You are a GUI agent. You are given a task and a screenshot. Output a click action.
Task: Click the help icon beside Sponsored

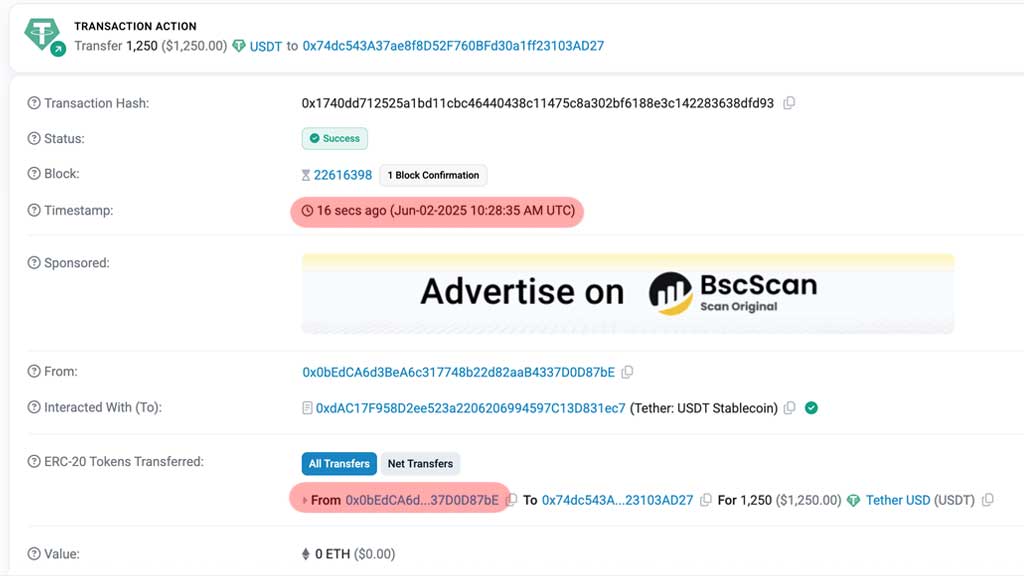tap(34, 263)
